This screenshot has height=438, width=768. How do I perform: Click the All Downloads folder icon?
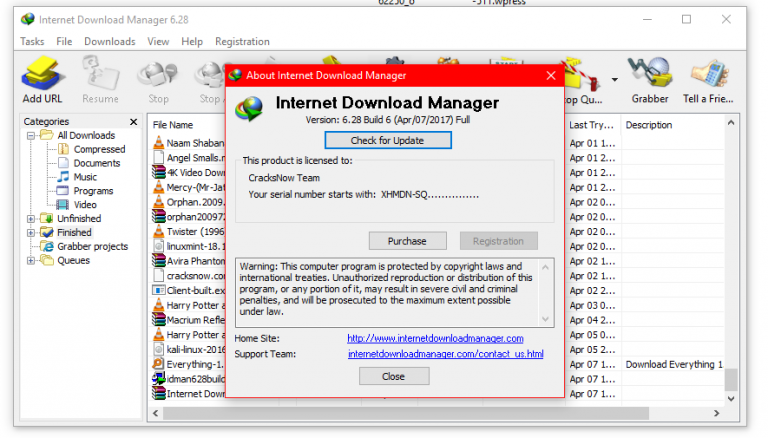click(47, 135)
